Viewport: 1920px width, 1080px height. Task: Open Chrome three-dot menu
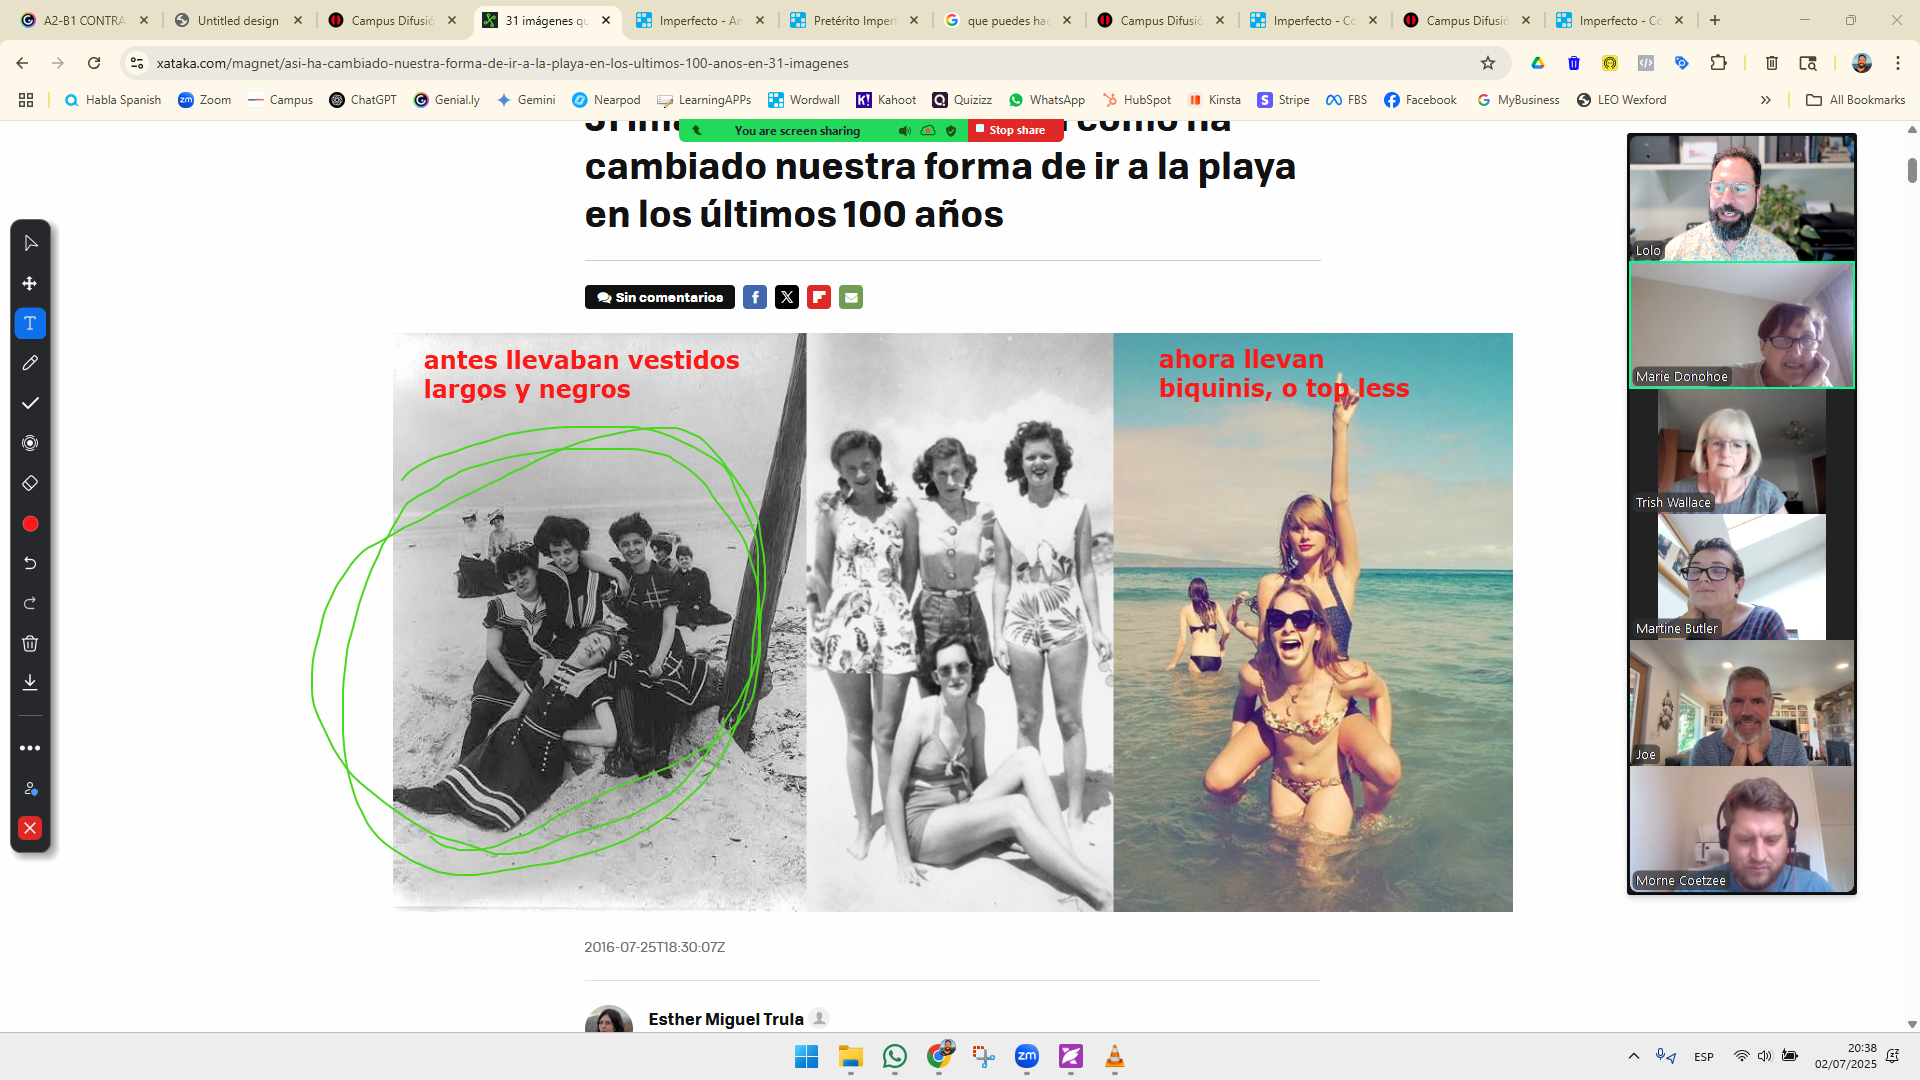coord(1898,63)
